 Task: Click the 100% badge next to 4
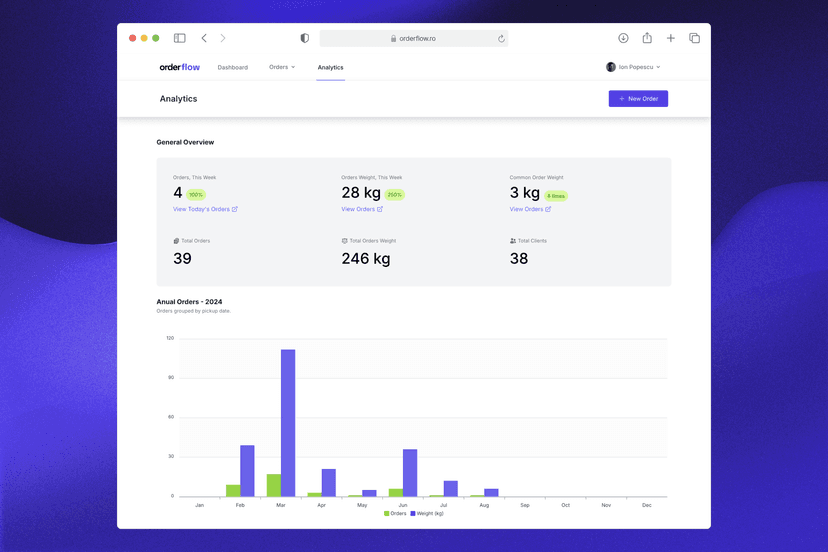196,195
